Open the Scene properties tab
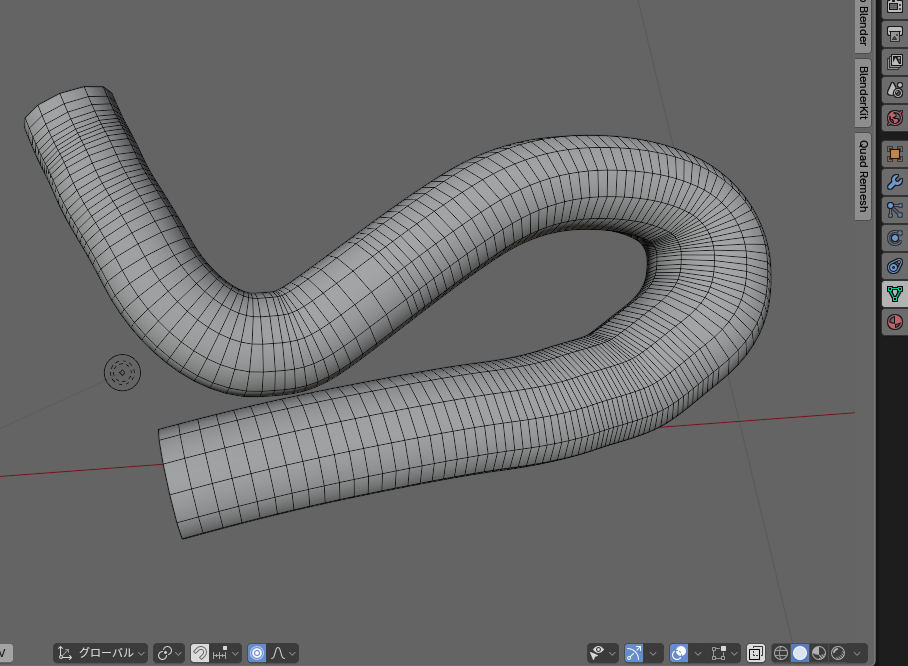This screenshot has width=908, height=666. (x=895, y=90)
